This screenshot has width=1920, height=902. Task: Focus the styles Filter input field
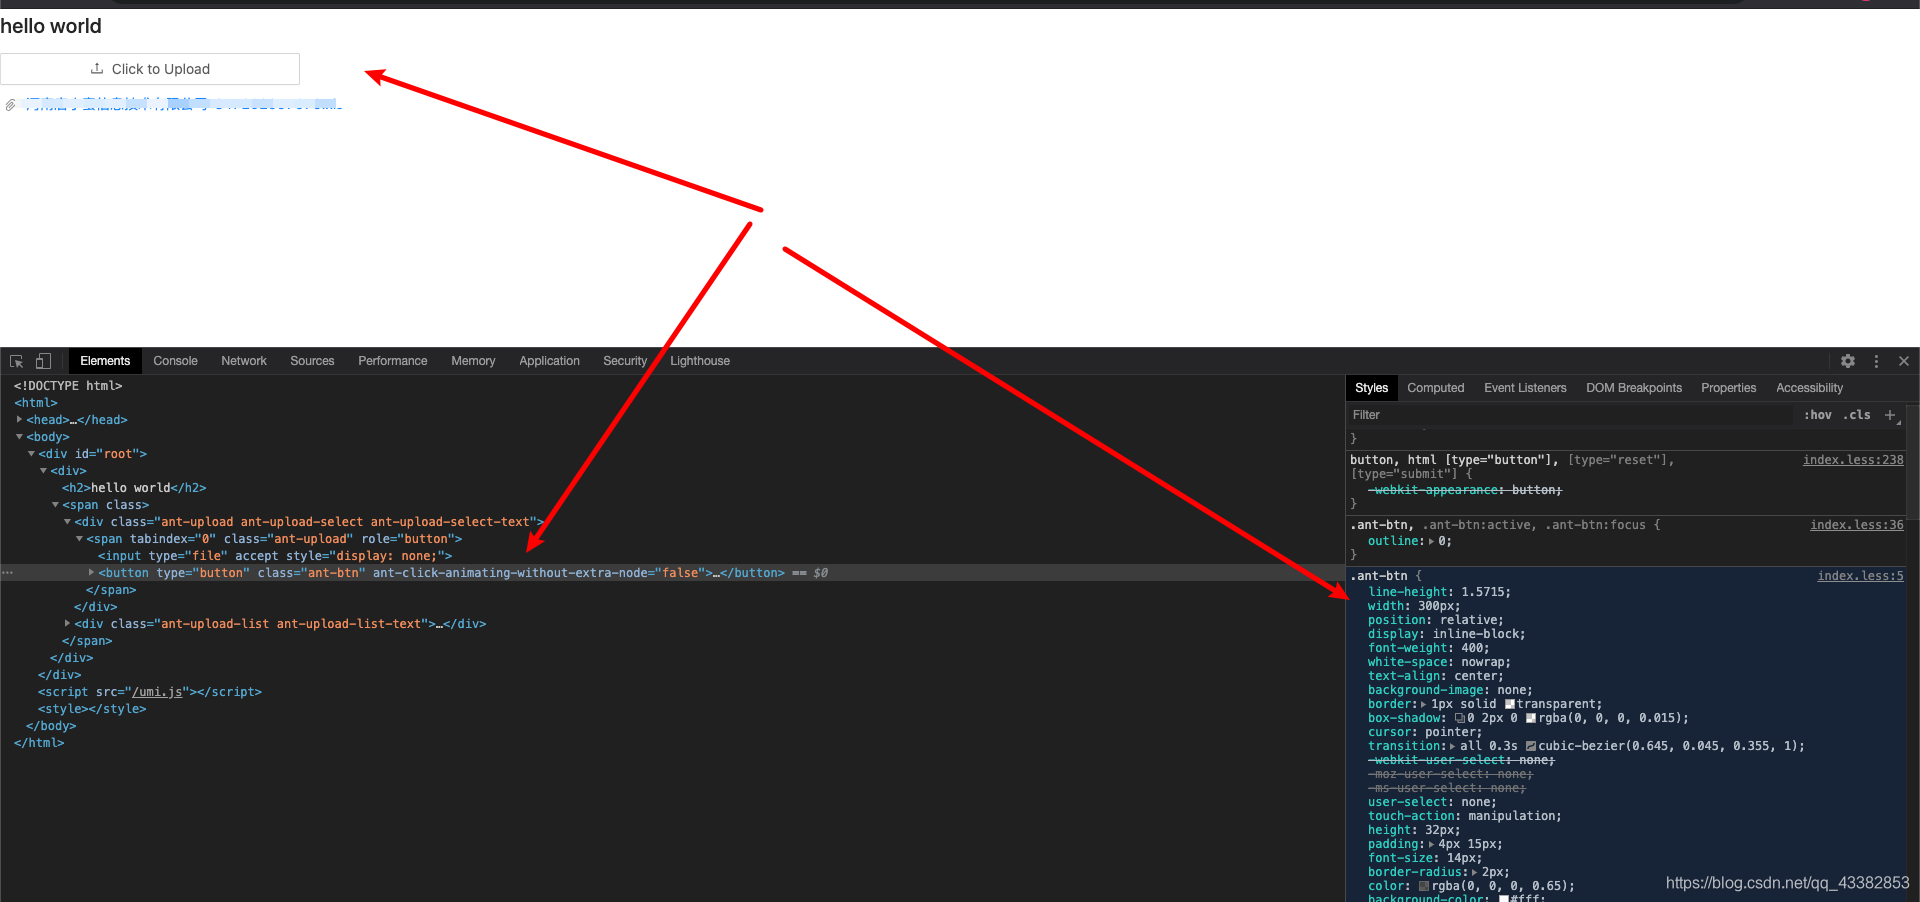tap(1570, 415)
